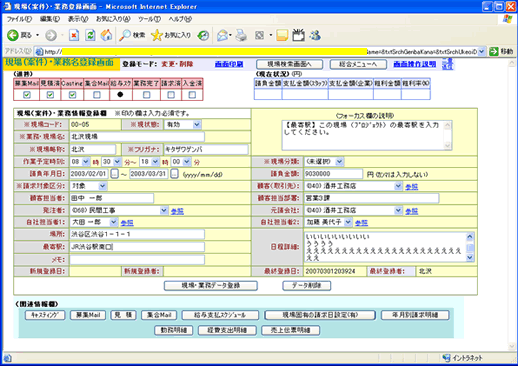Click scroll-up arrow of 日程詳細 text area
518x366 pixels.
[x=470, y=237]
